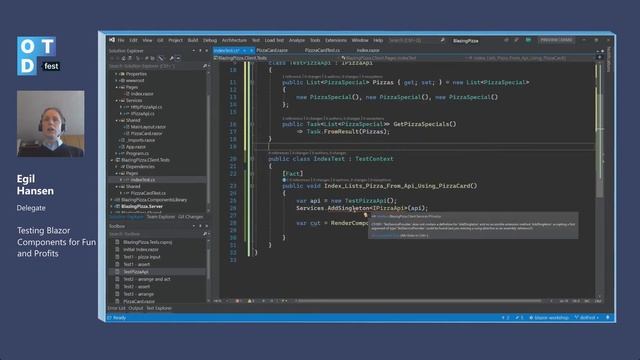
Task: Pin the Toolbox panel
Action: pyautogui.click(x=200, y=226)
